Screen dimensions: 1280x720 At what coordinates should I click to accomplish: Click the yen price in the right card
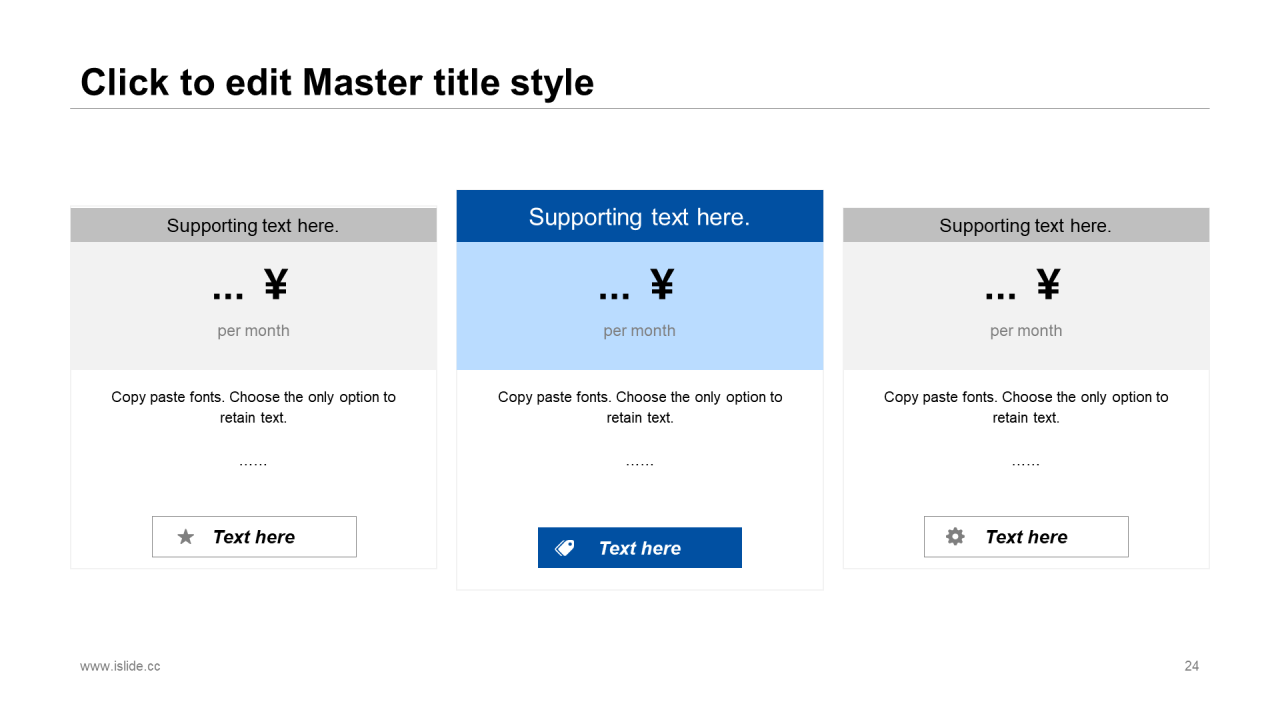[x=1024, y=286]
